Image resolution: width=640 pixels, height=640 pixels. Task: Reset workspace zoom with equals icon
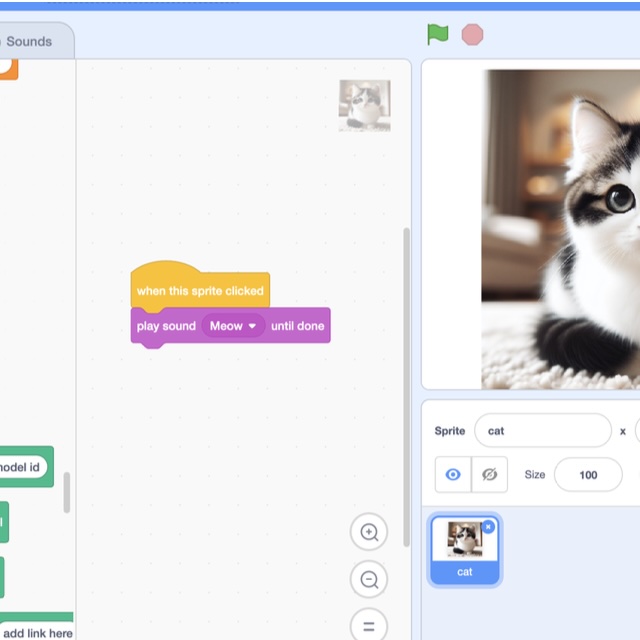pyautogui.click(x=369, y=625)
